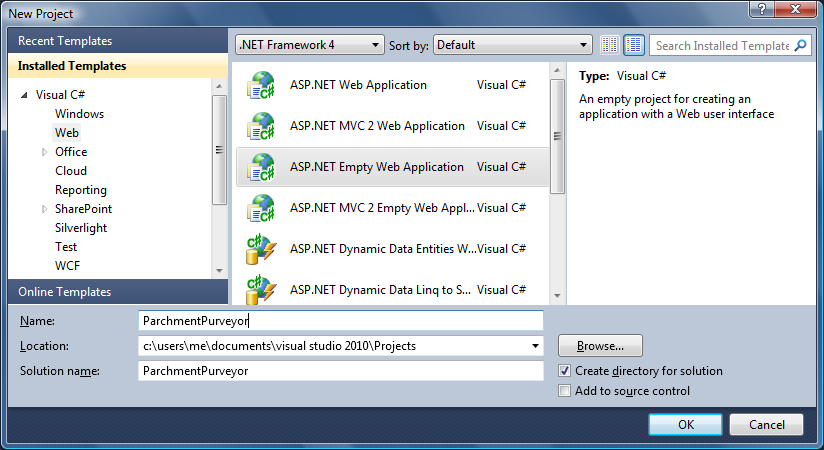This screenshot has width=824, height=450.
Task: Click the Dynamic Data Entities template icon
Action: pos(261,249)
